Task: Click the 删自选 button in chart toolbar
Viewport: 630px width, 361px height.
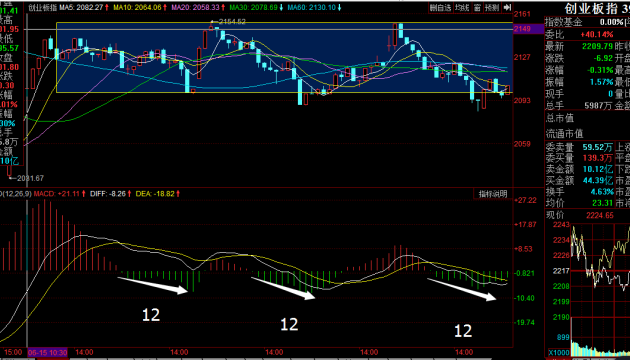Action: click(x=441, y=8)
